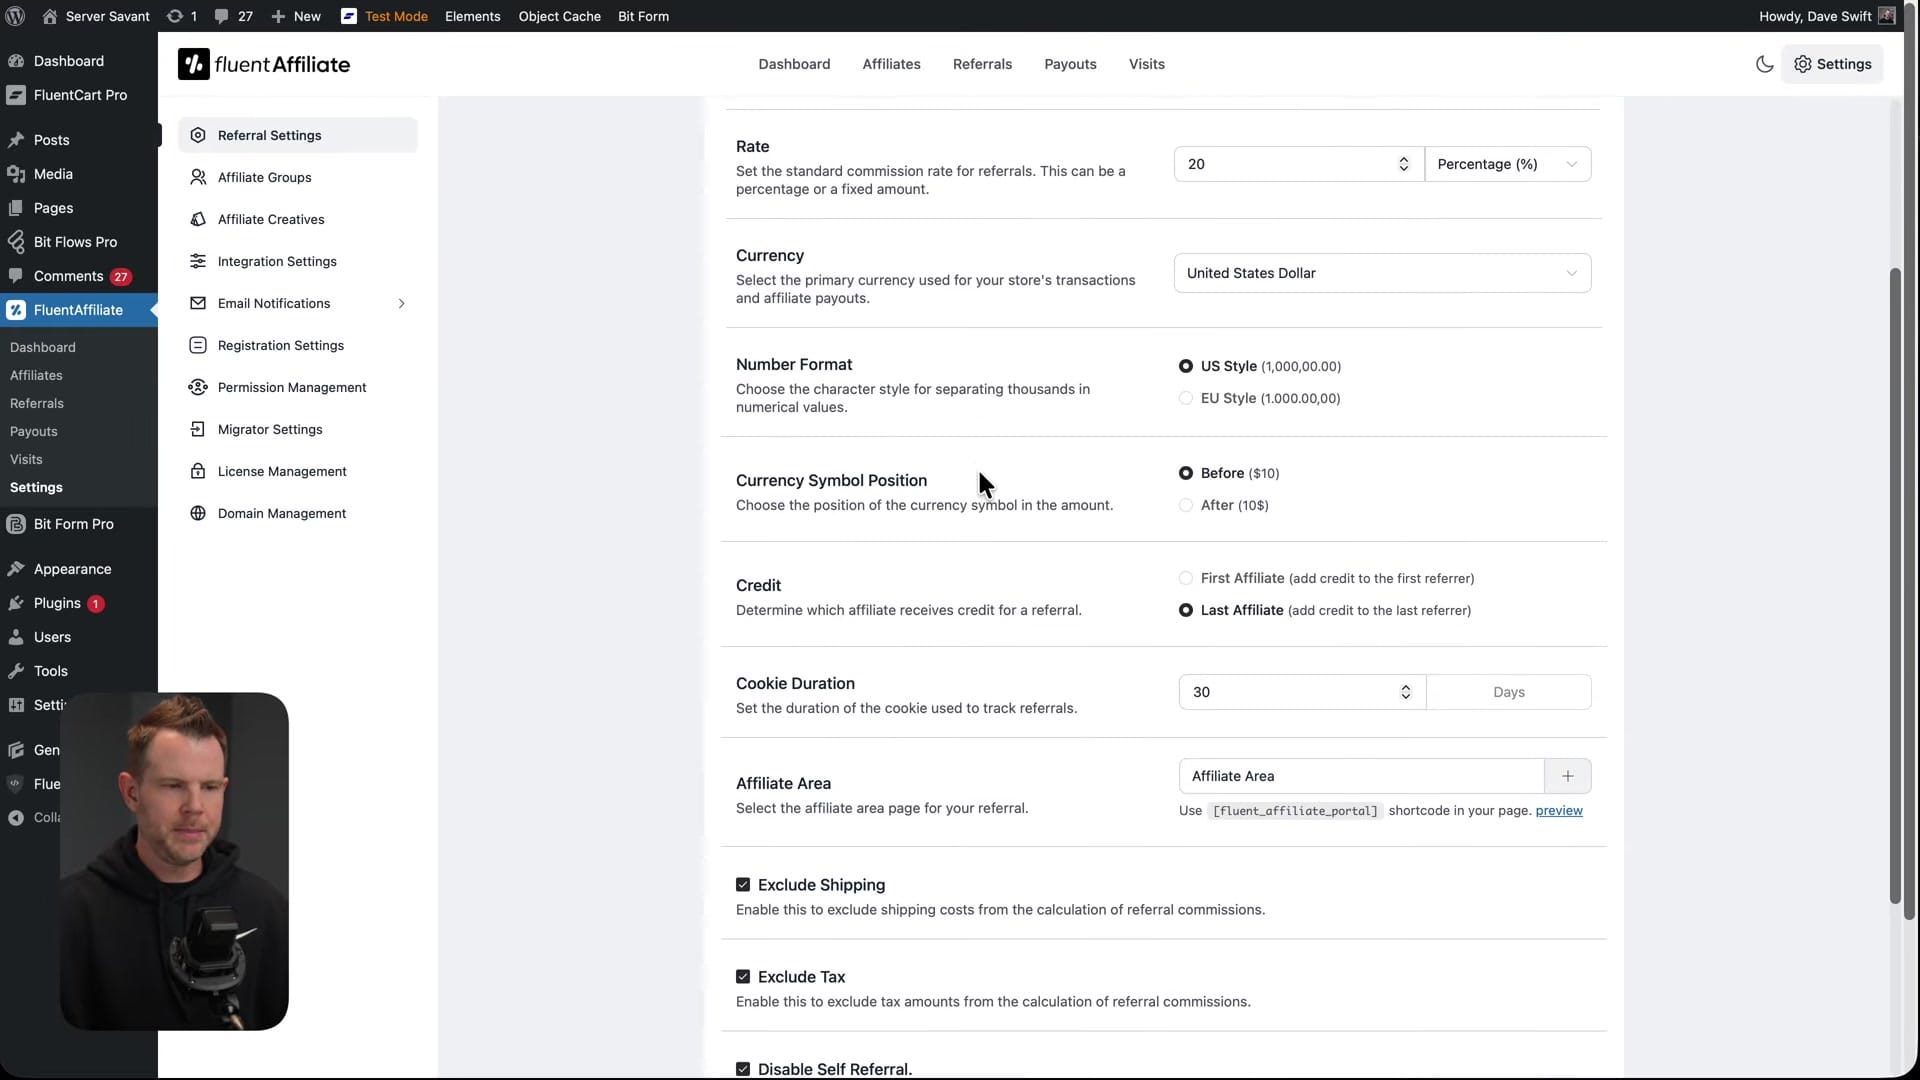
Task: Choose After currency symbol position
Action: tap(1186, 505)
